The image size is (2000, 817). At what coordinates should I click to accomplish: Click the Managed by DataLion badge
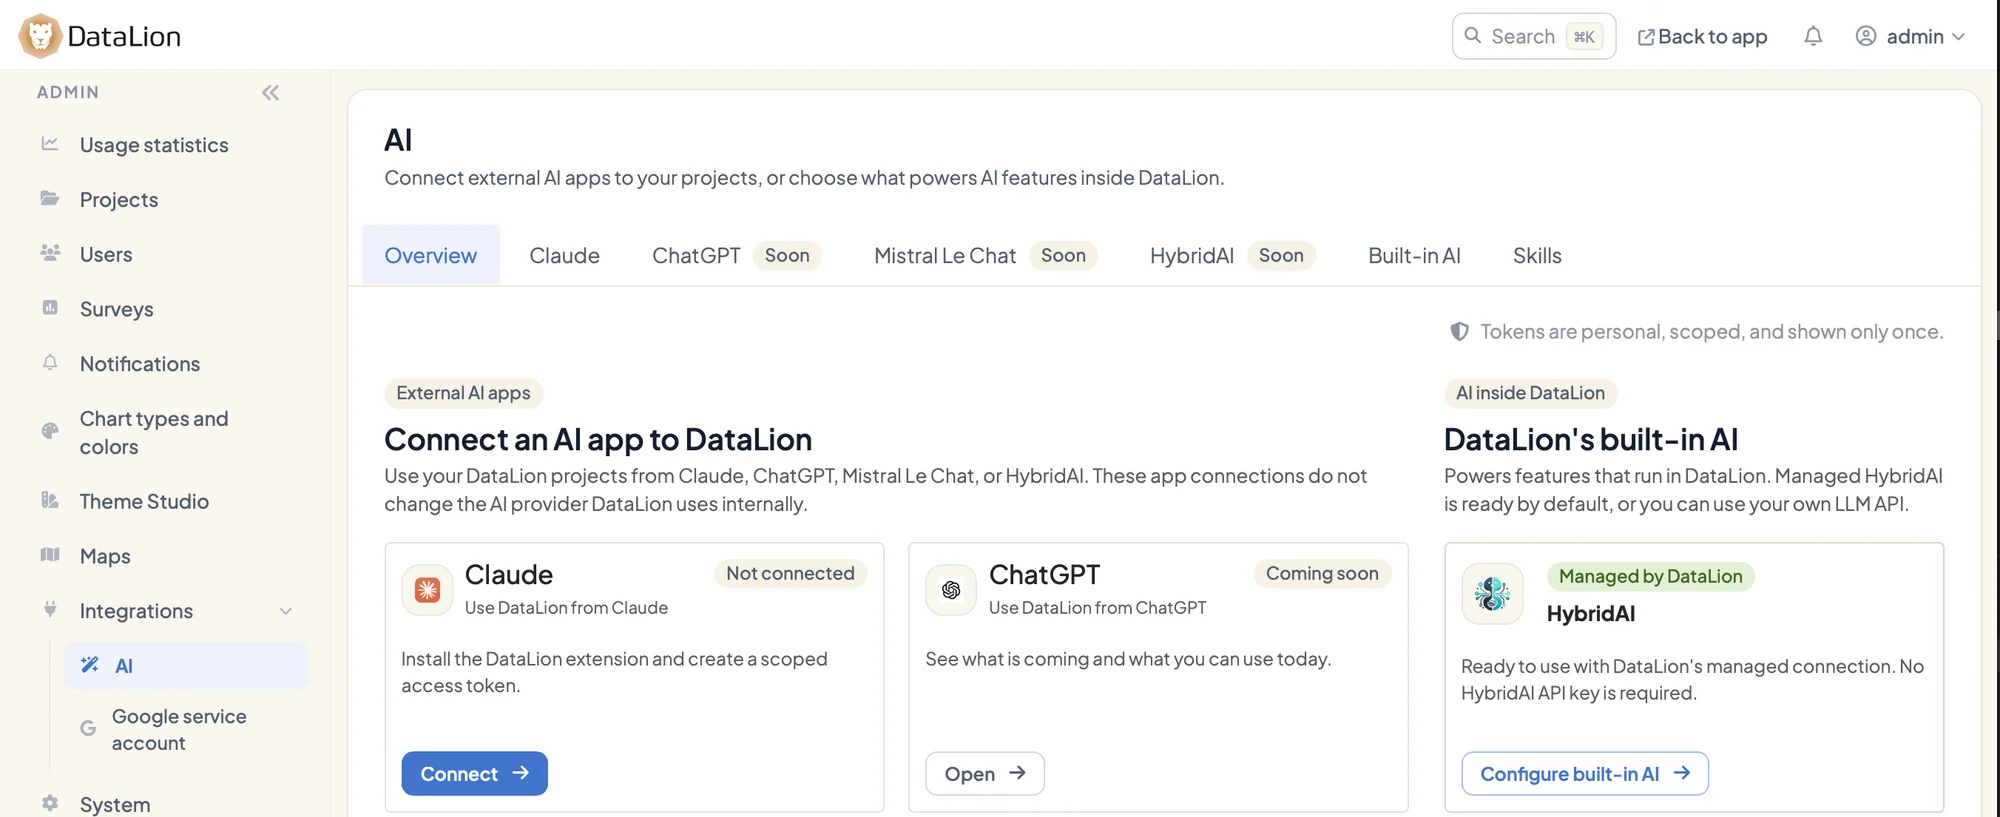click(1650, 576)
